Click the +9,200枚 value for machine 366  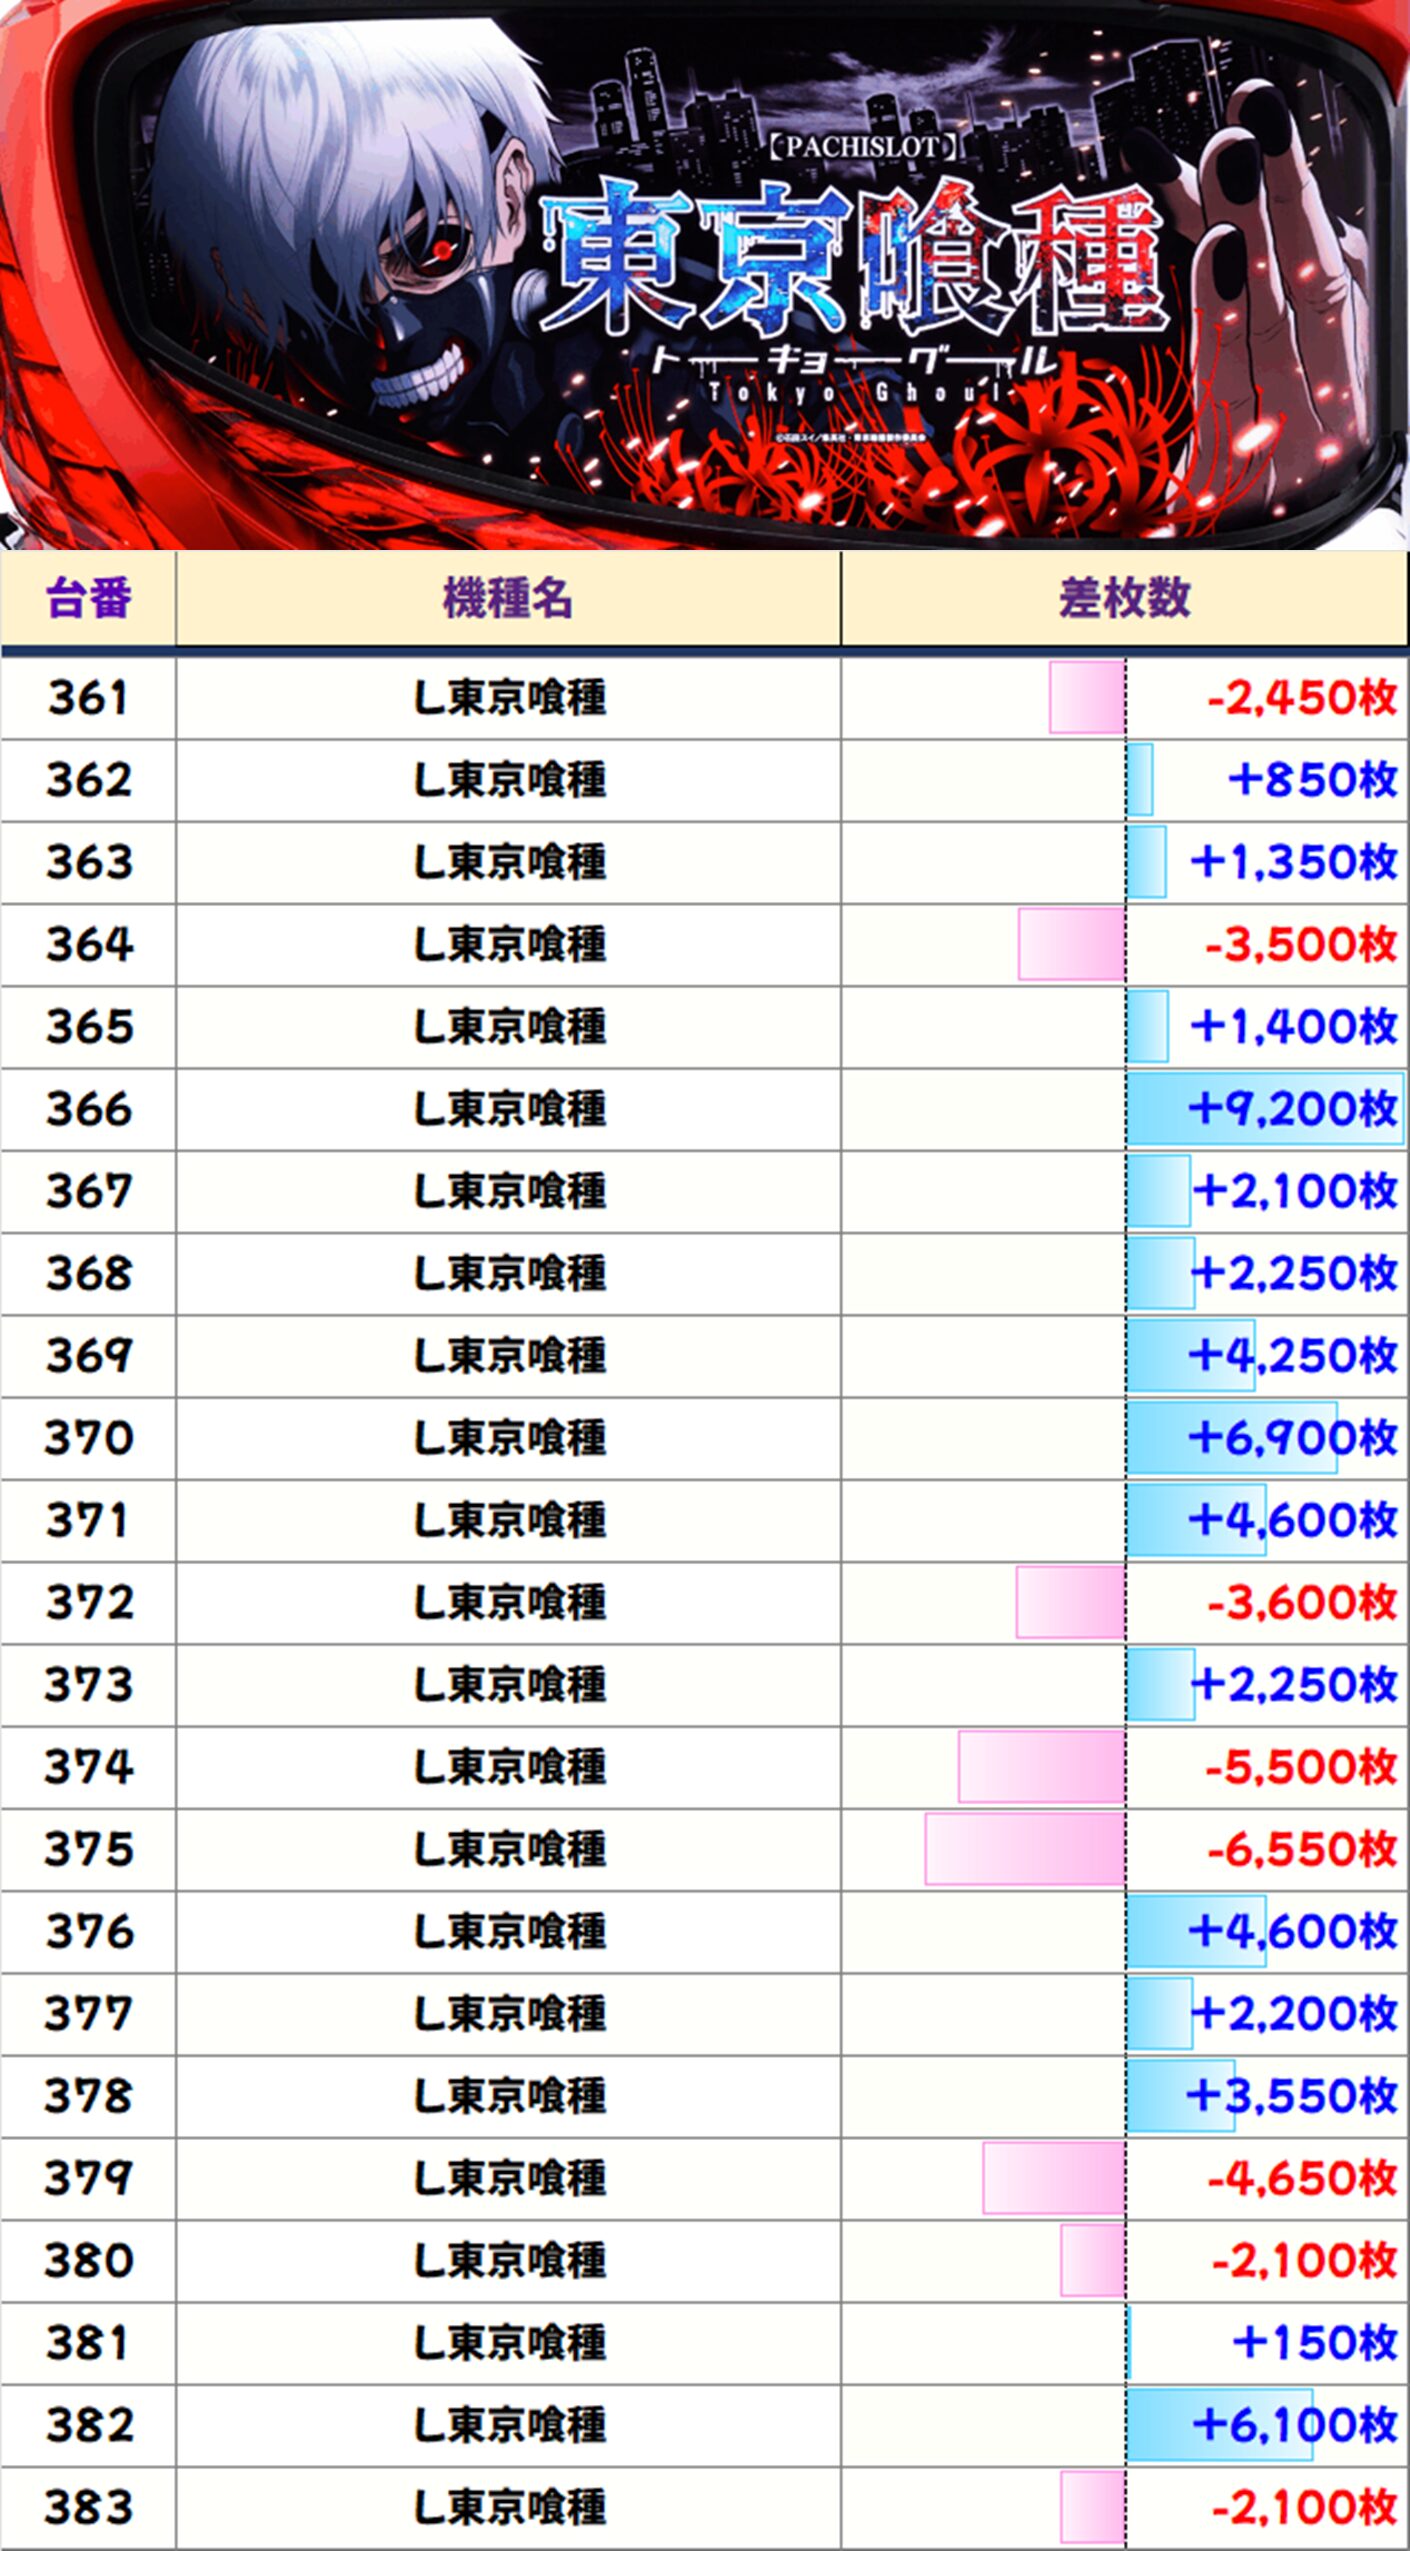pos(1292,1109)
